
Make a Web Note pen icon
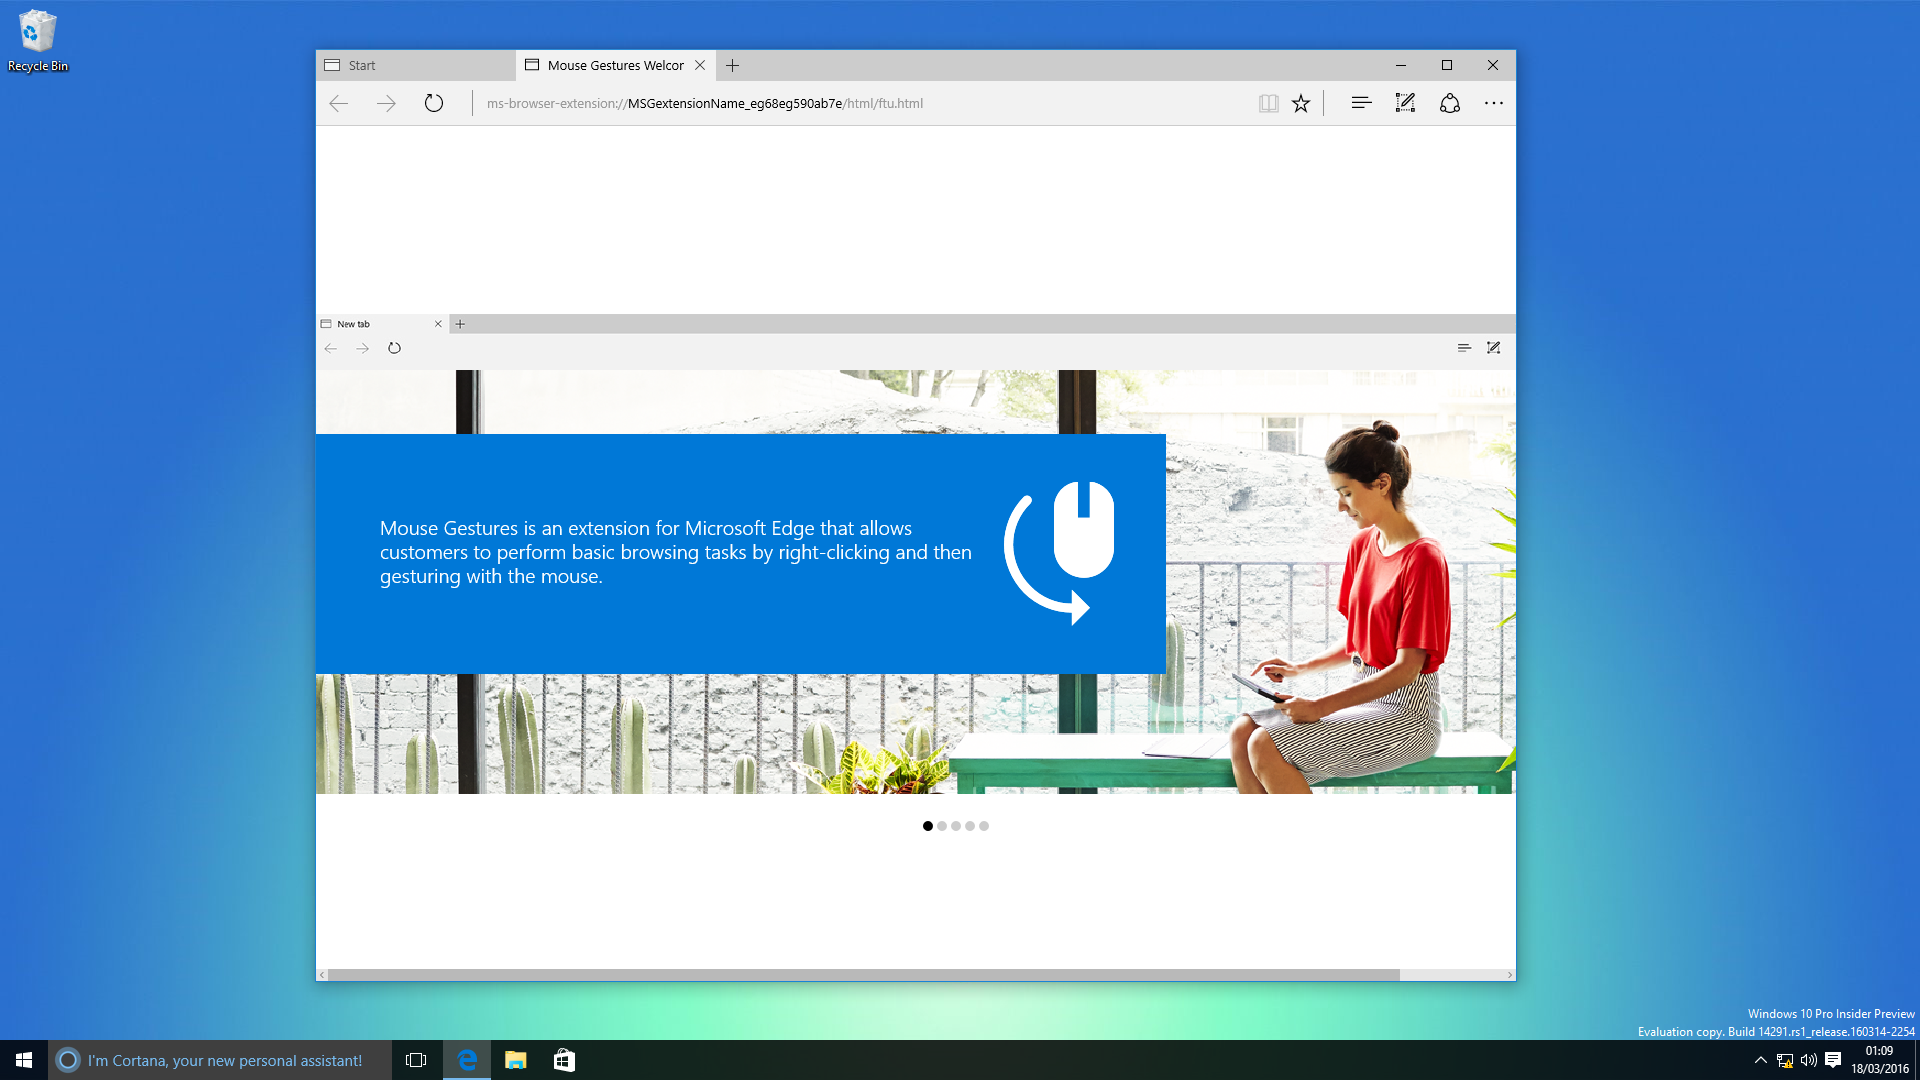pyautogui.click(x=1405, y=103)
